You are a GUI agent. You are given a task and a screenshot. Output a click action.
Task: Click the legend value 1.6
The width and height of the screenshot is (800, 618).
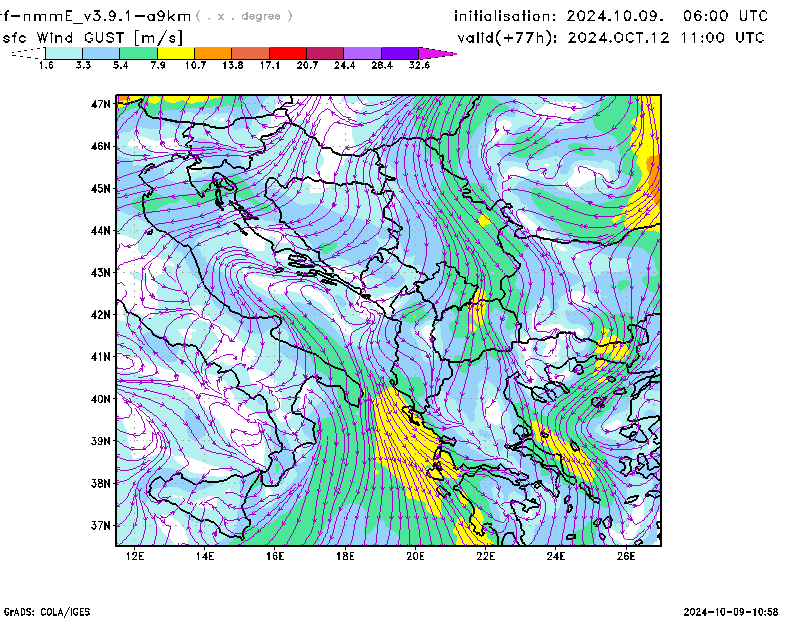pos(46,65)
